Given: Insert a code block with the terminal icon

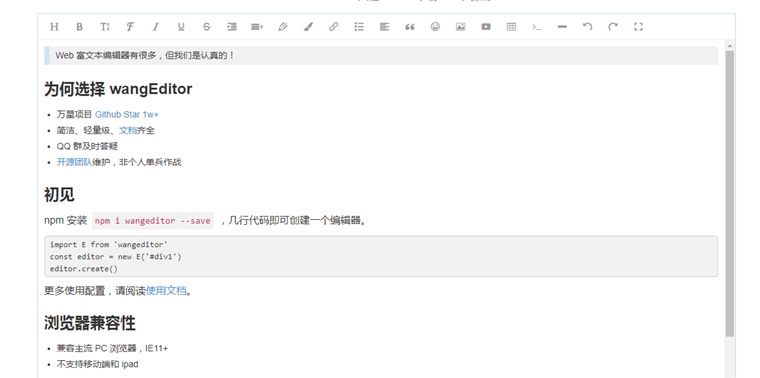Looking at the screenshot, I should click(537, 27).
